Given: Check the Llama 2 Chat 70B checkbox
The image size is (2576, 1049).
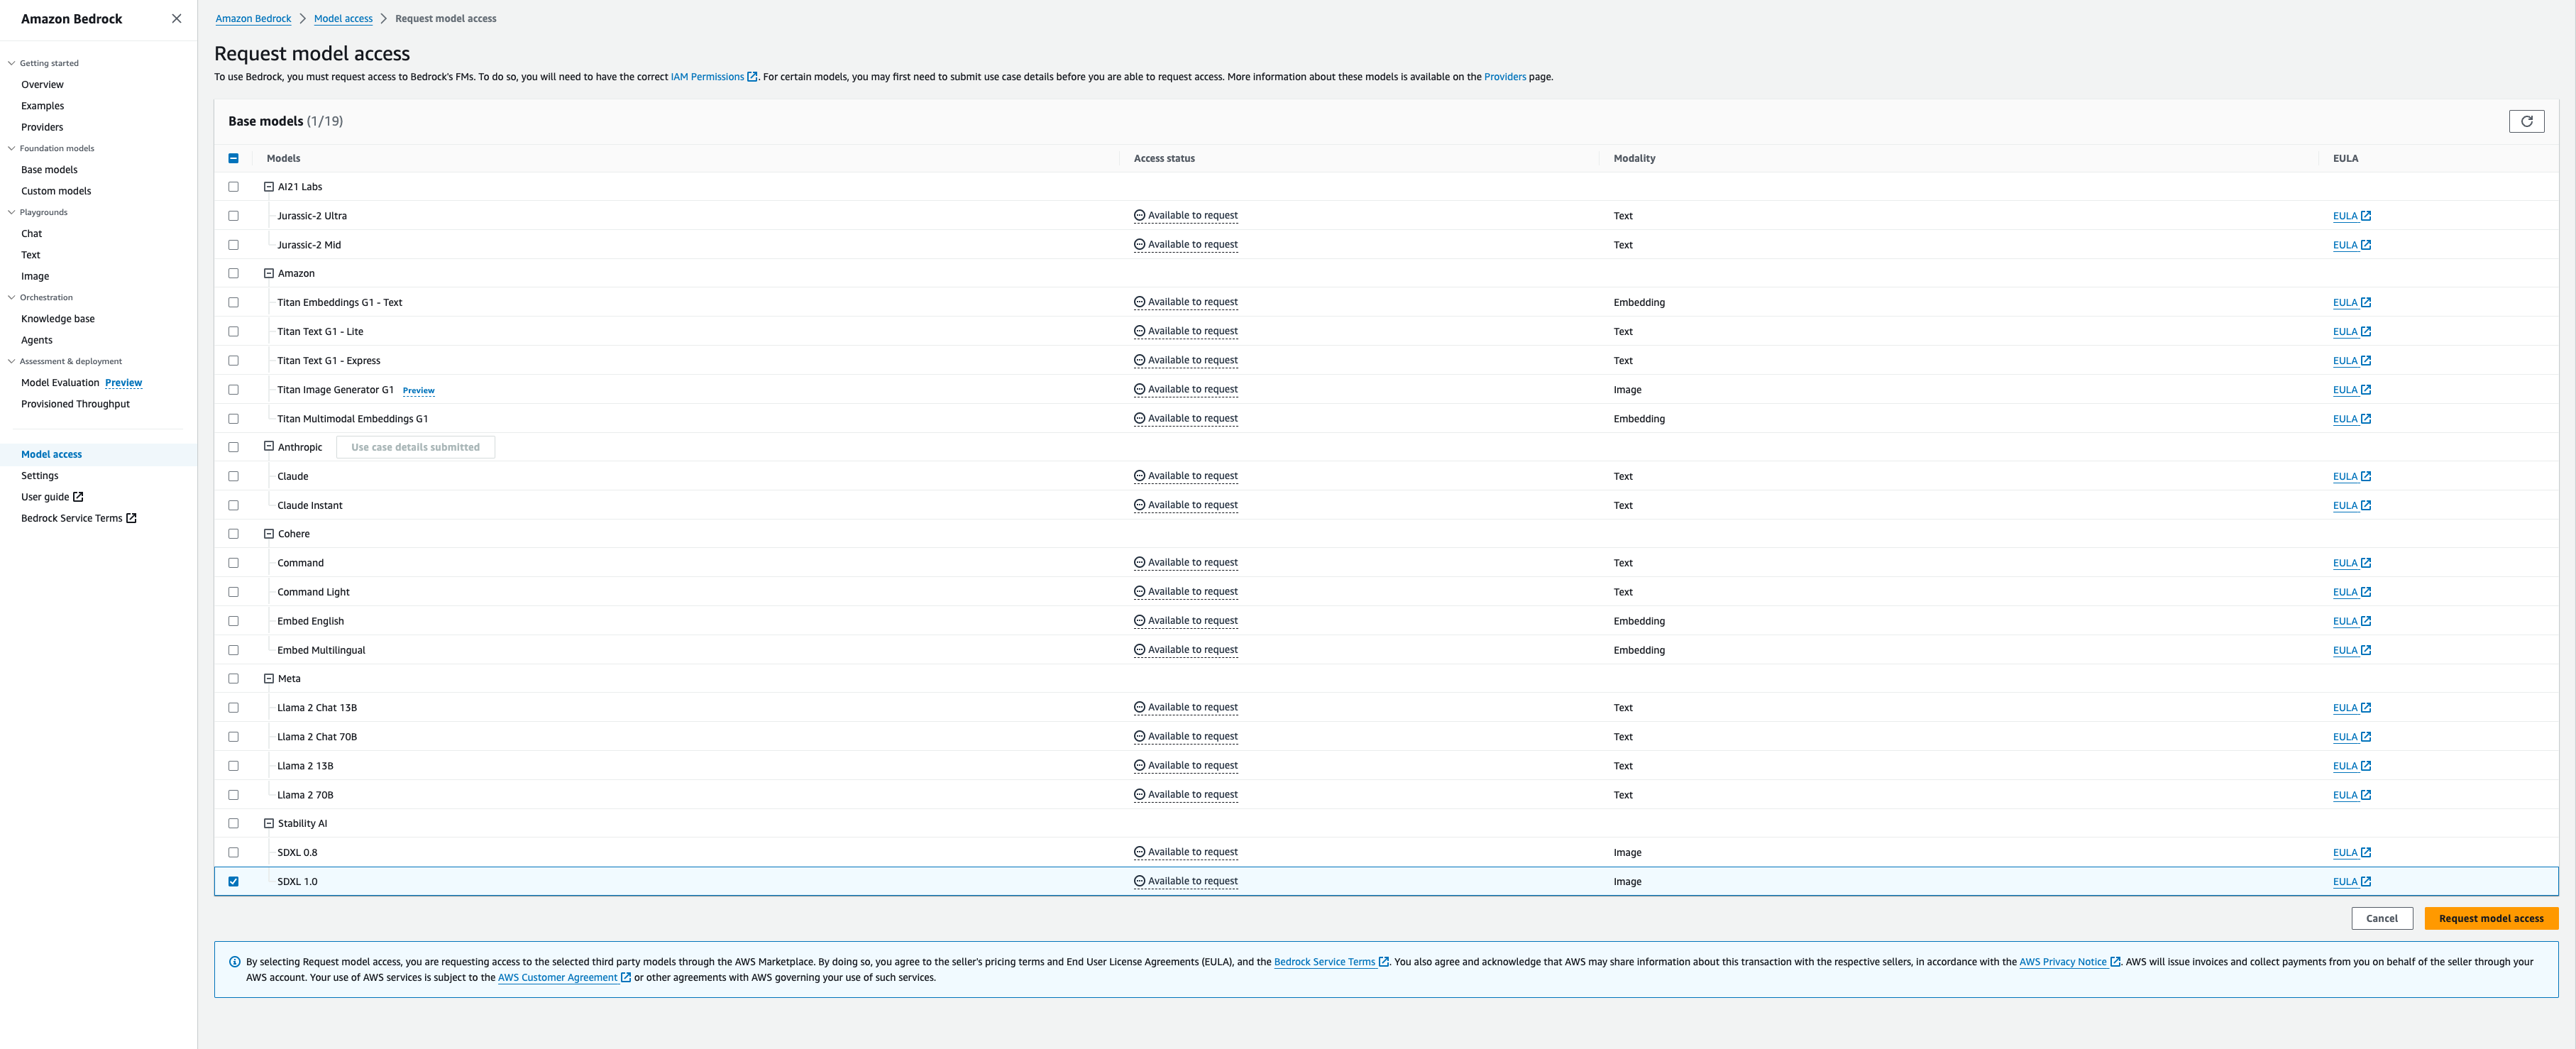Looking at the screenshot, I should [x=233, y=737].
